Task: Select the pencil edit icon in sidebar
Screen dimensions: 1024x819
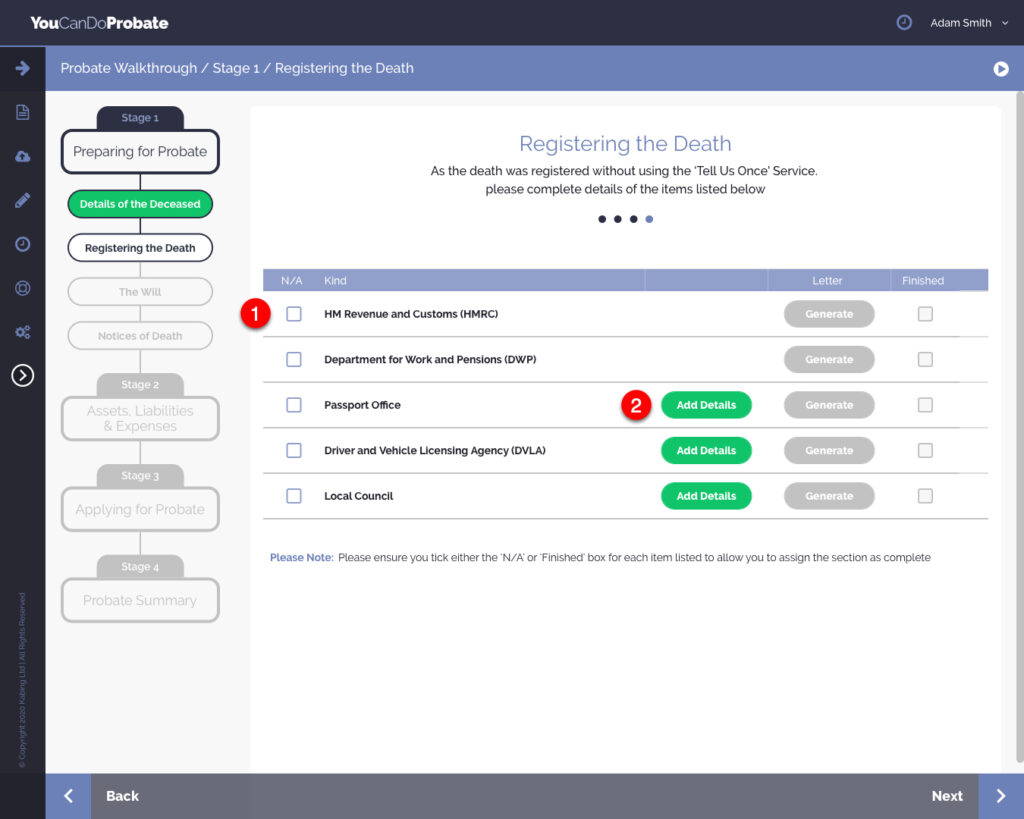Action: point(22,200)
